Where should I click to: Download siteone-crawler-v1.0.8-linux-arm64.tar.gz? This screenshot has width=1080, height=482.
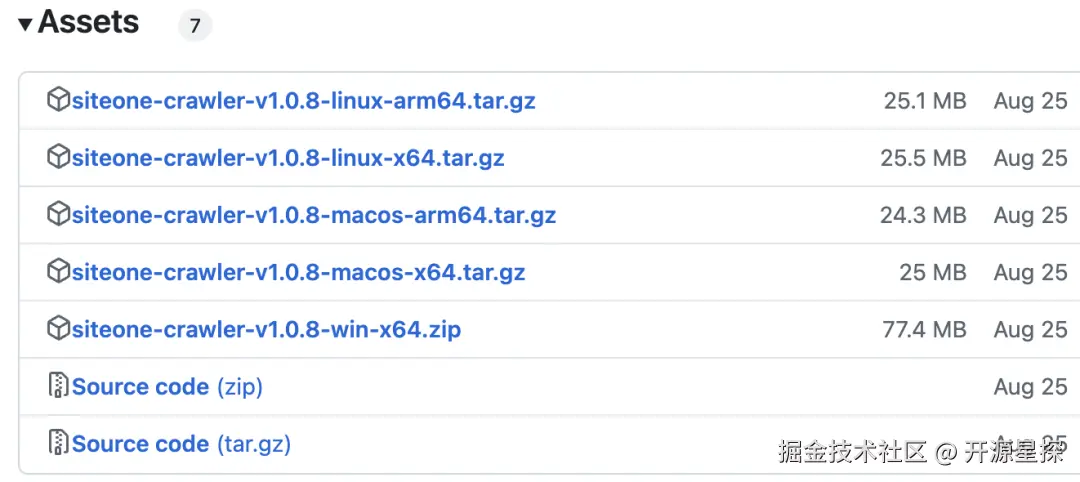(303, 101)
